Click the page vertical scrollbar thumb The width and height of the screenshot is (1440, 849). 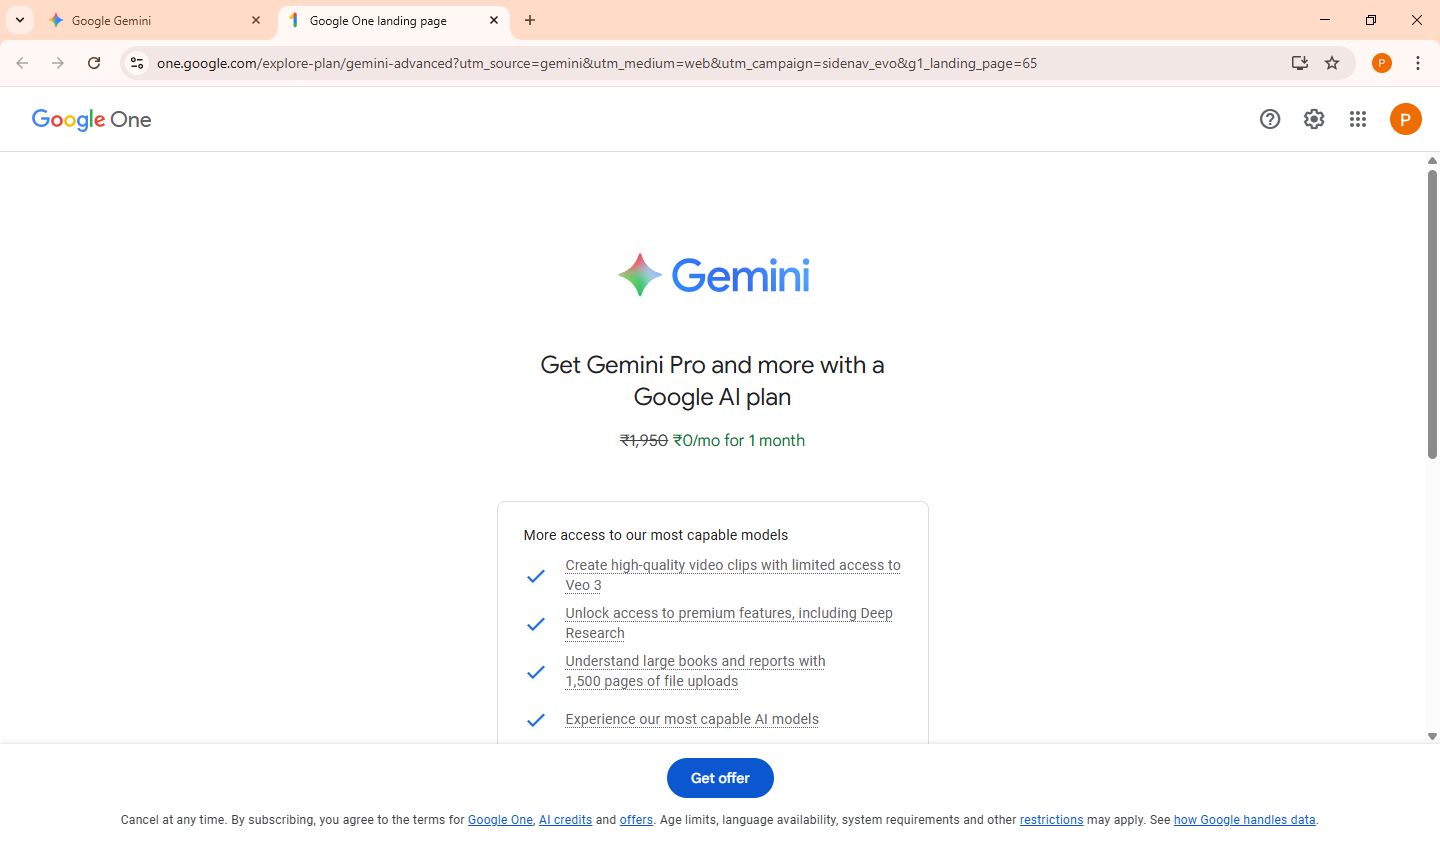point(1432,315)
